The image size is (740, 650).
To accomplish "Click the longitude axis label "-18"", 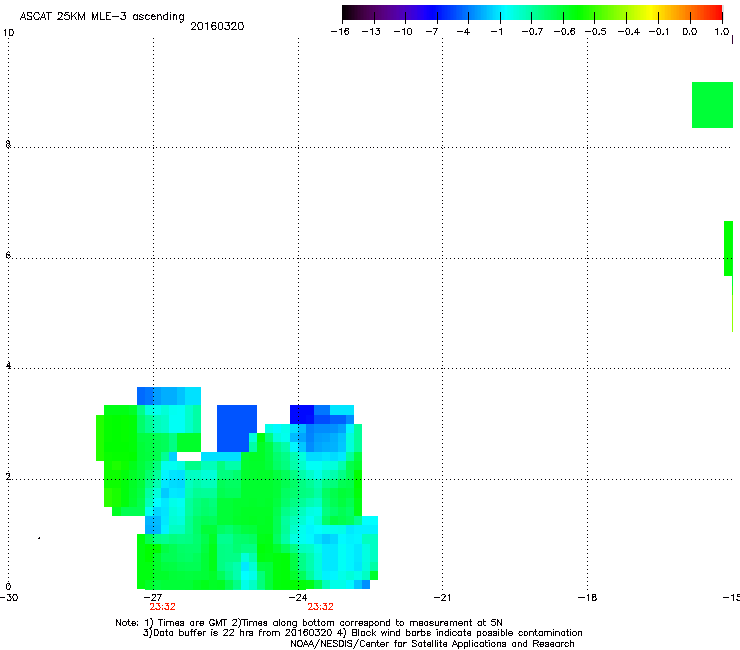I will coord(587,598).
